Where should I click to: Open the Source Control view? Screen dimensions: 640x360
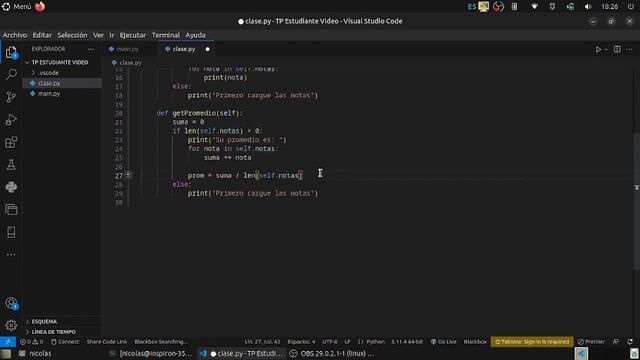pos(11,97)
